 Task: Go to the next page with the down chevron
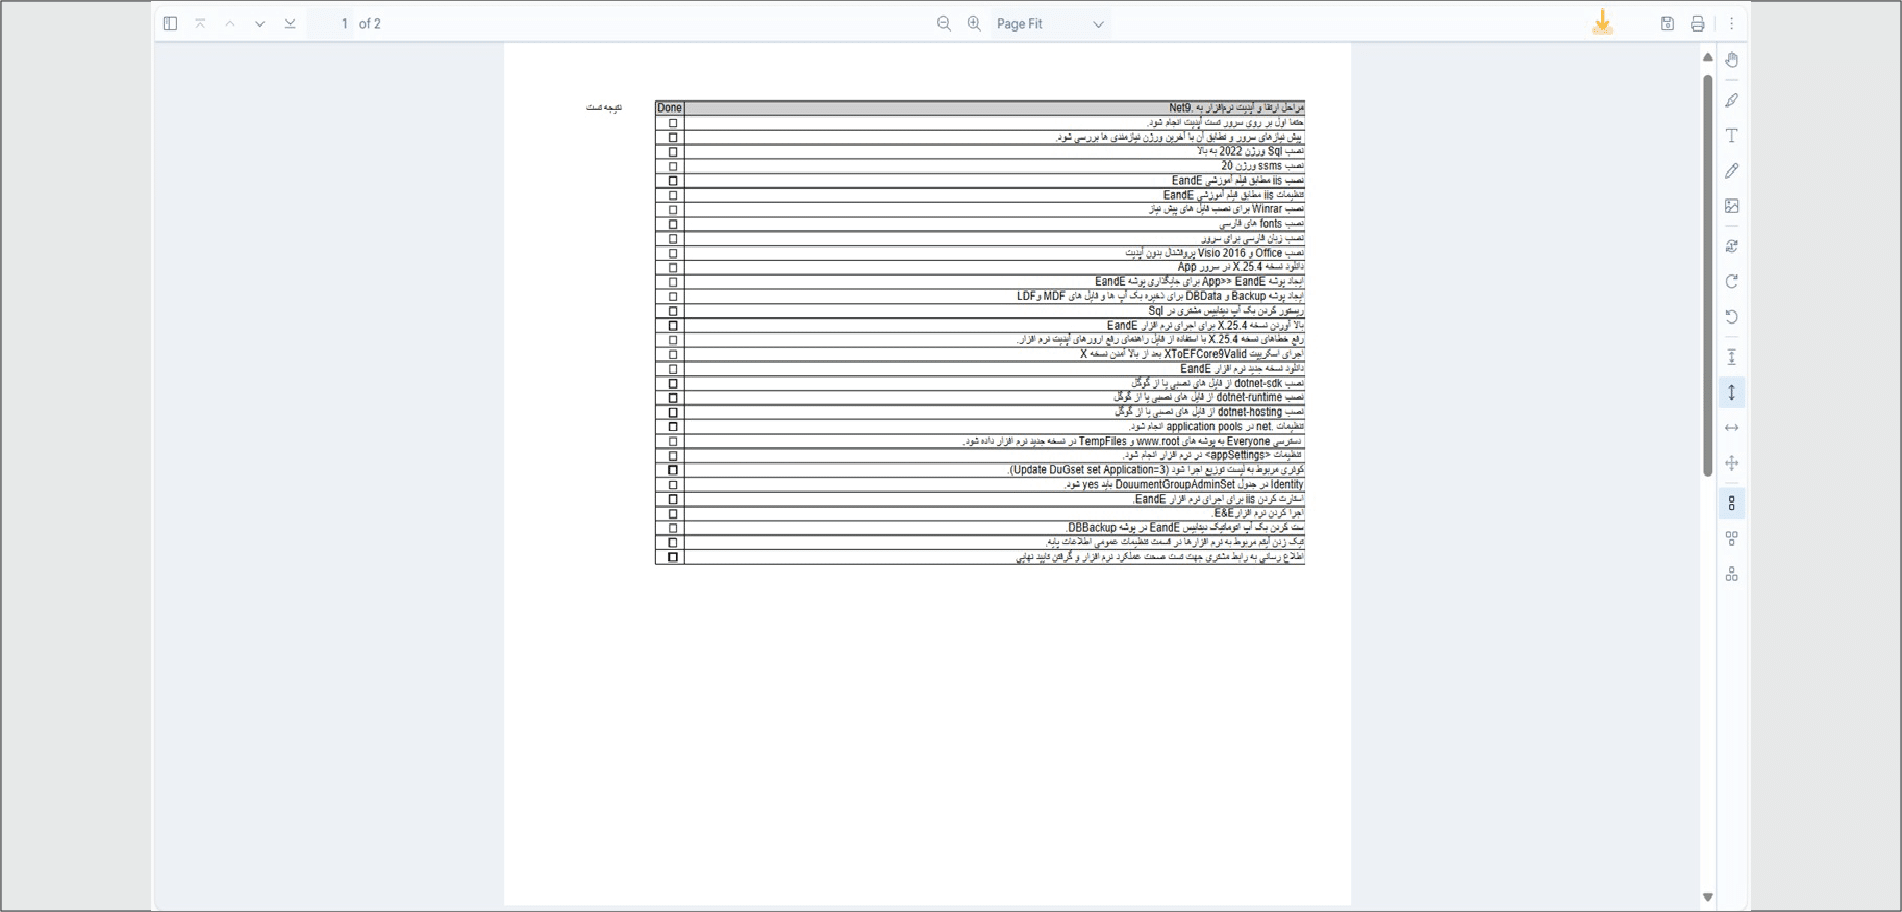(x=260, y=24)
